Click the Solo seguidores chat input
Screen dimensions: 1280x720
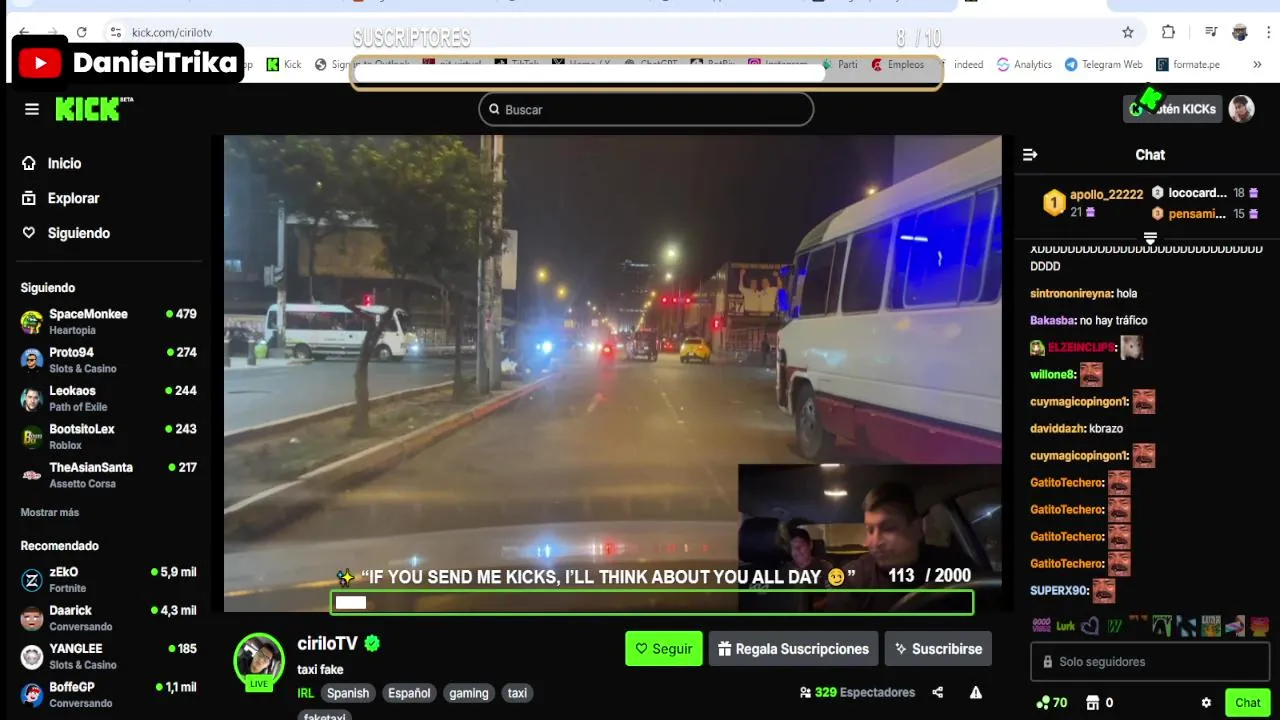click(1150, 662)
